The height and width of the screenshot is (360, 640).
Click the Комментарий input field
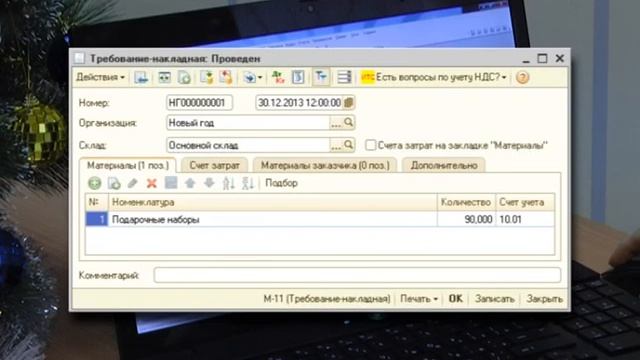click(357, 275)
